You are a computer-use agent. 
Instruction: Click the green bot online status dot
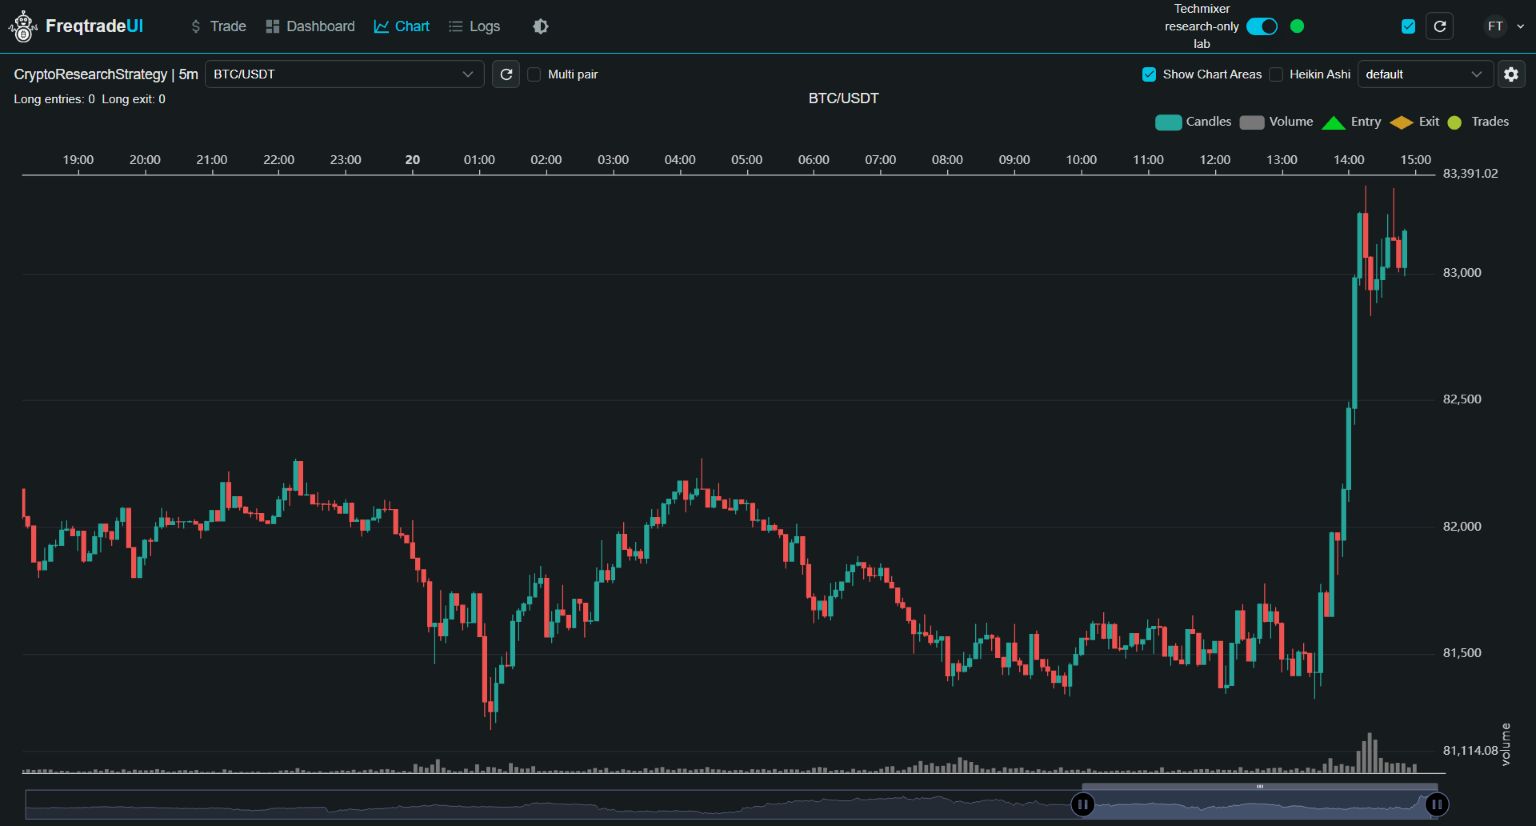coord(1297,26)
